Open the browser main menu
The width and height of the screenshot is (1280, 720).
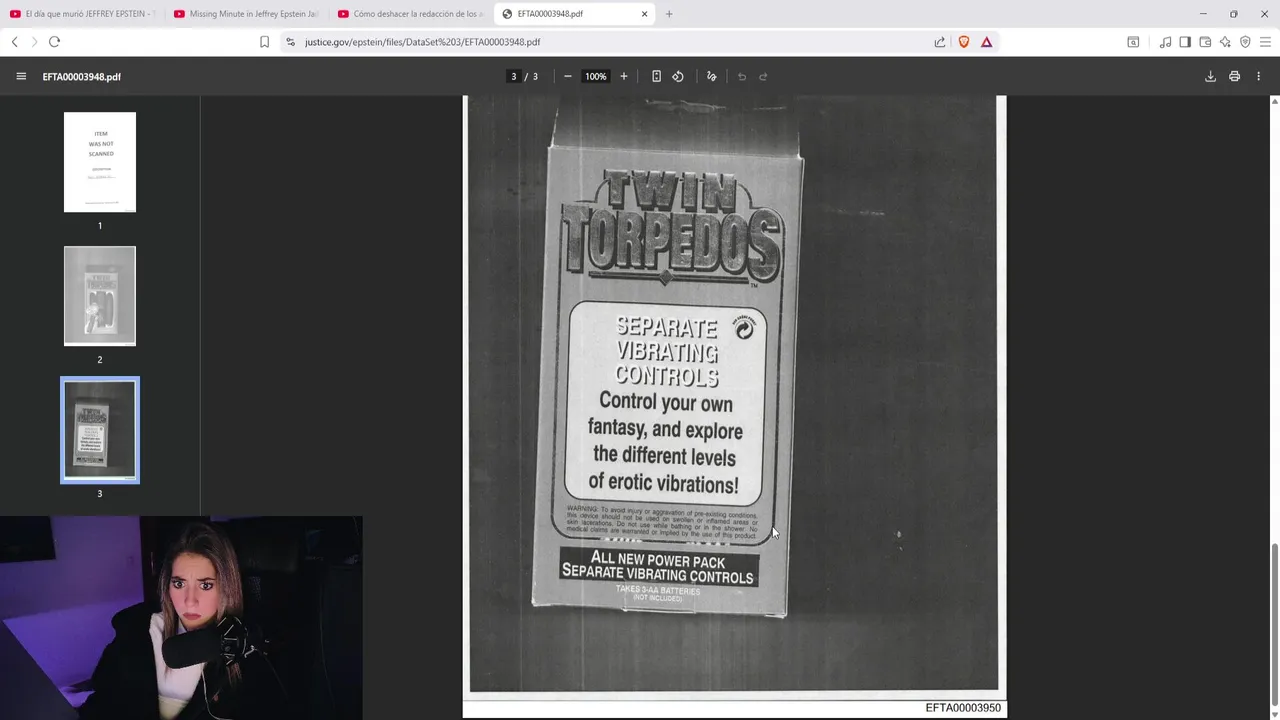click(1265, 42)
